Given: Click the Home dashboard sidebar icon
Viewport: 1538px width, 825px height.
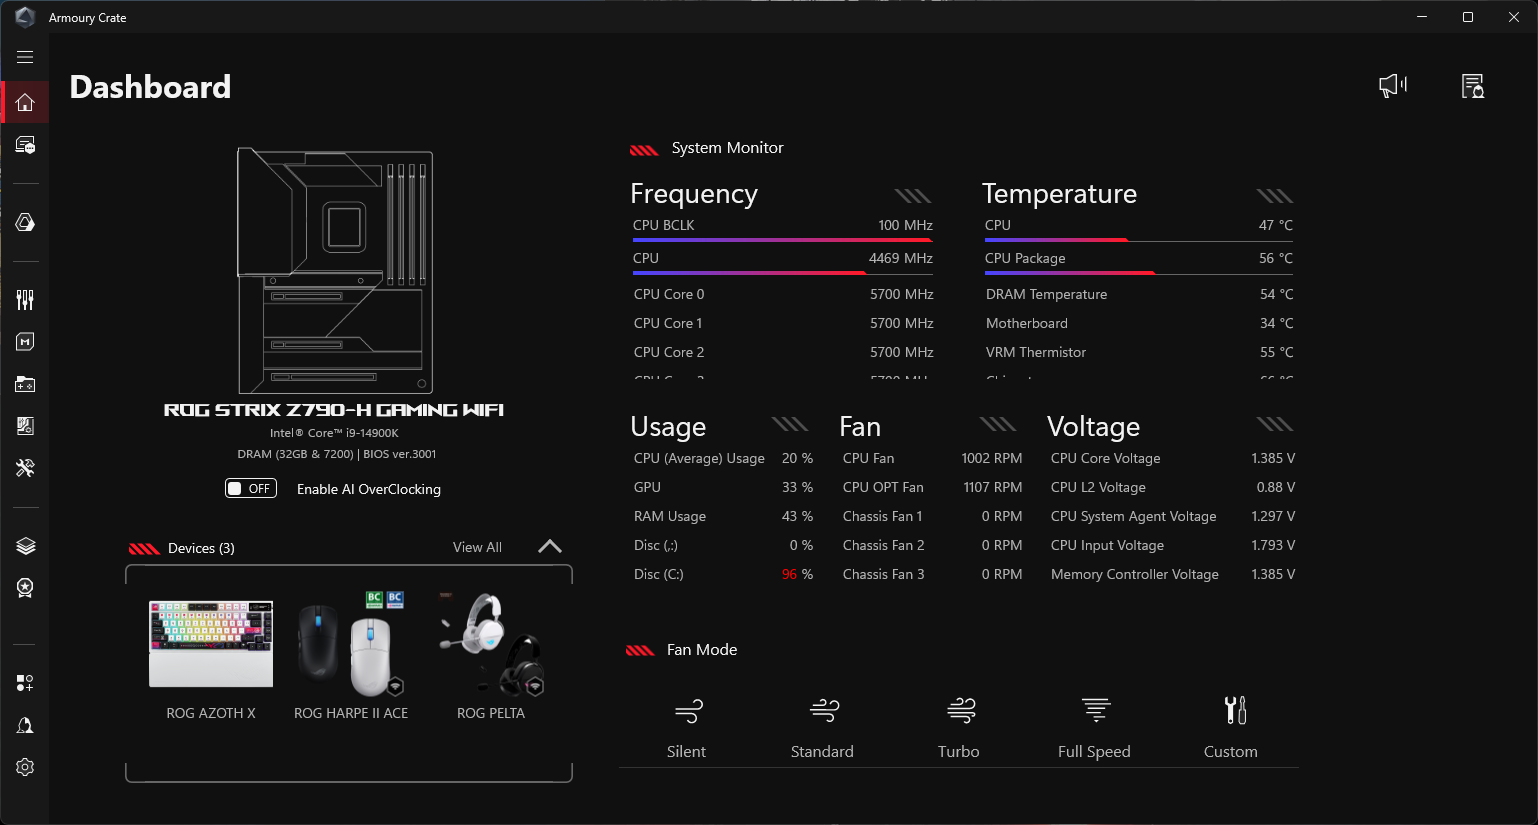Looking at the screenshot, I should 25,103.
